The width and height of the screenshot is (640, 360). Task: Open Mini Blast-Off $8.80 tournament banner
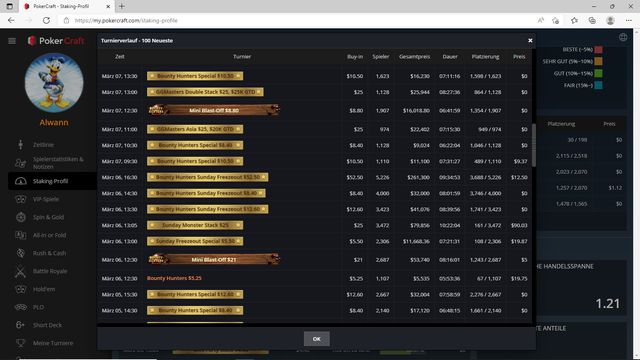(214, 110)
